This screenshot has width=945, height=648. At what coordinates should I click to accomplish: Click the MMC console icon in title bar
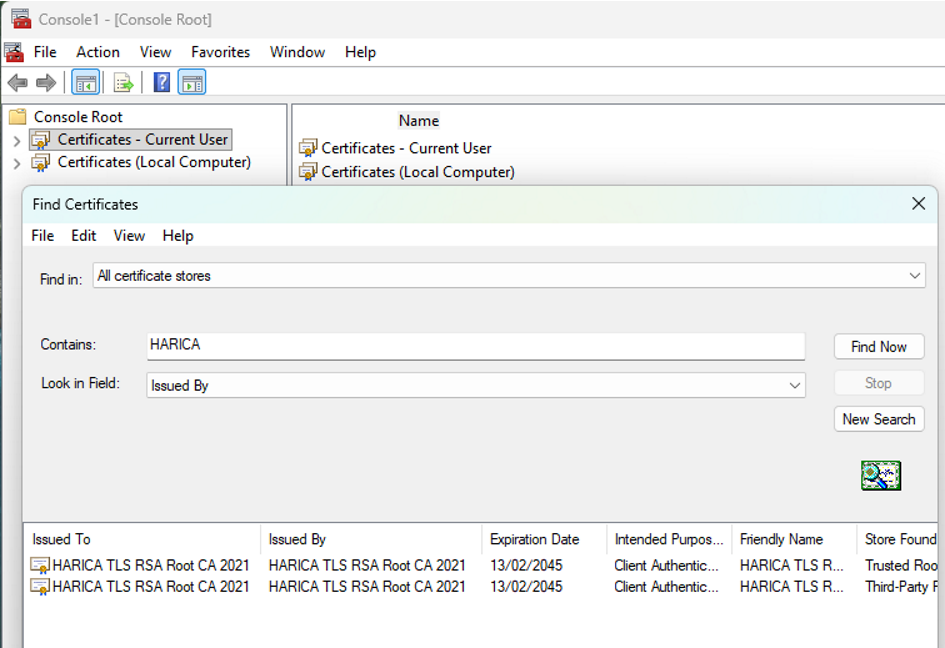(x=21, y=19)
